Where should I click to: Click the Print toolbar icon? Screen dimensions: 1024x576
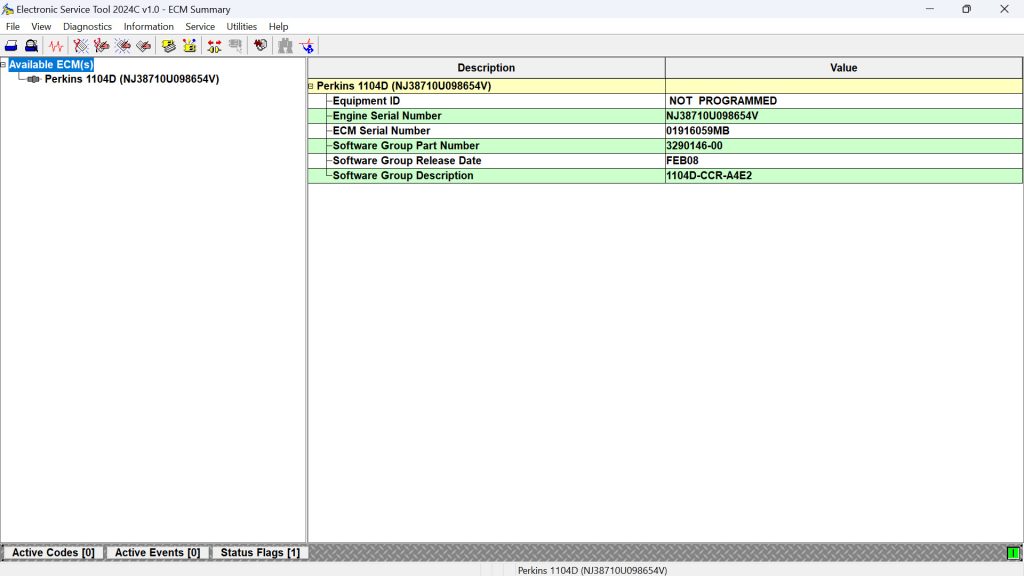11,45
